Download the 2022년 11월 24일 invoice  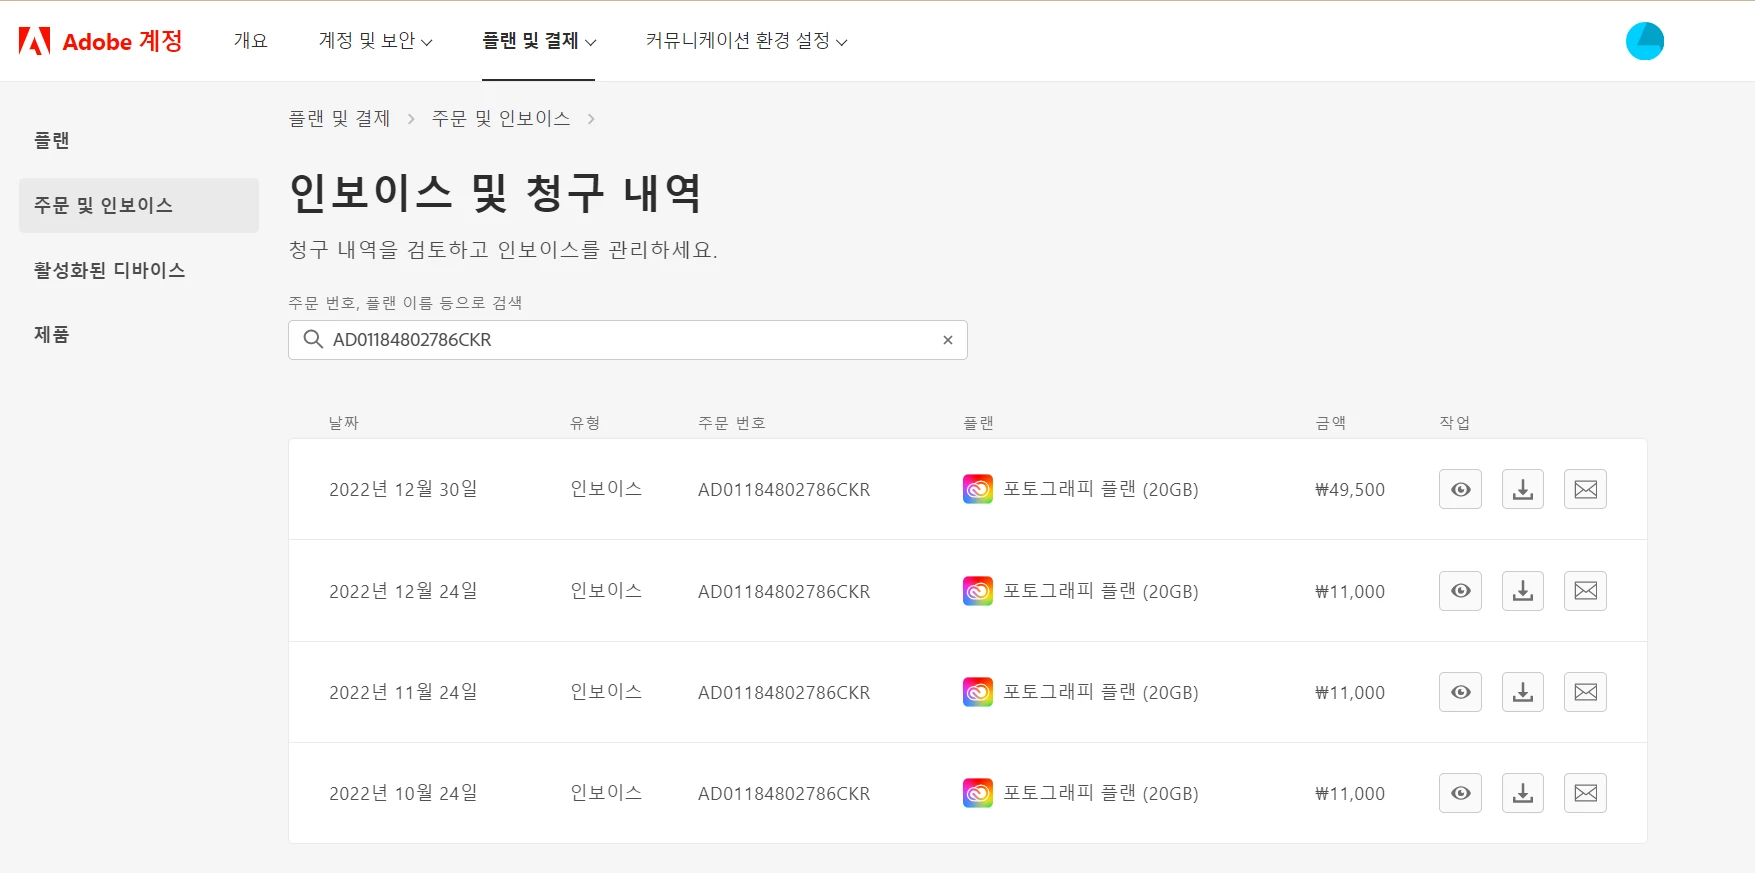(x=1523, y=692)
